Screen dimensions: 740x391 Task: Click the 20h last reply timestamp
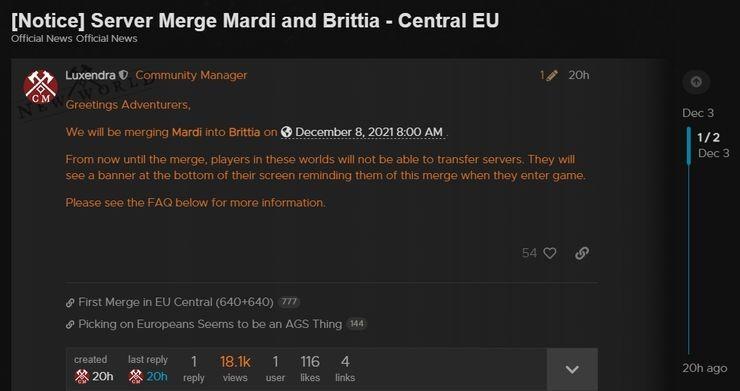[x=157, y=376]
